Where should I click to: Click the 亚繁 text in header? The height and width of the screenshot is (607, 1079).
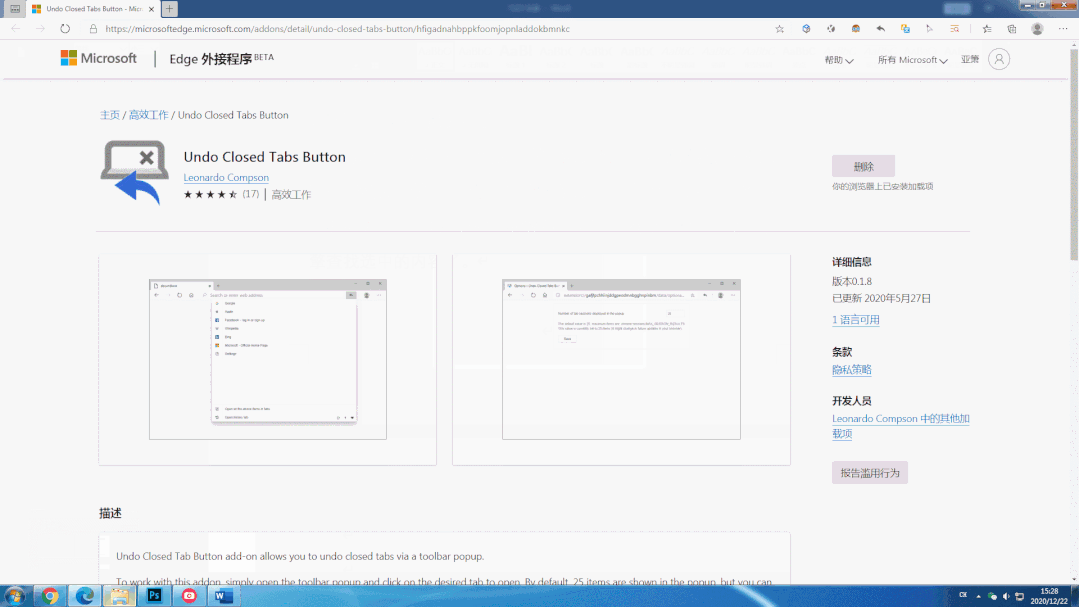970,60
